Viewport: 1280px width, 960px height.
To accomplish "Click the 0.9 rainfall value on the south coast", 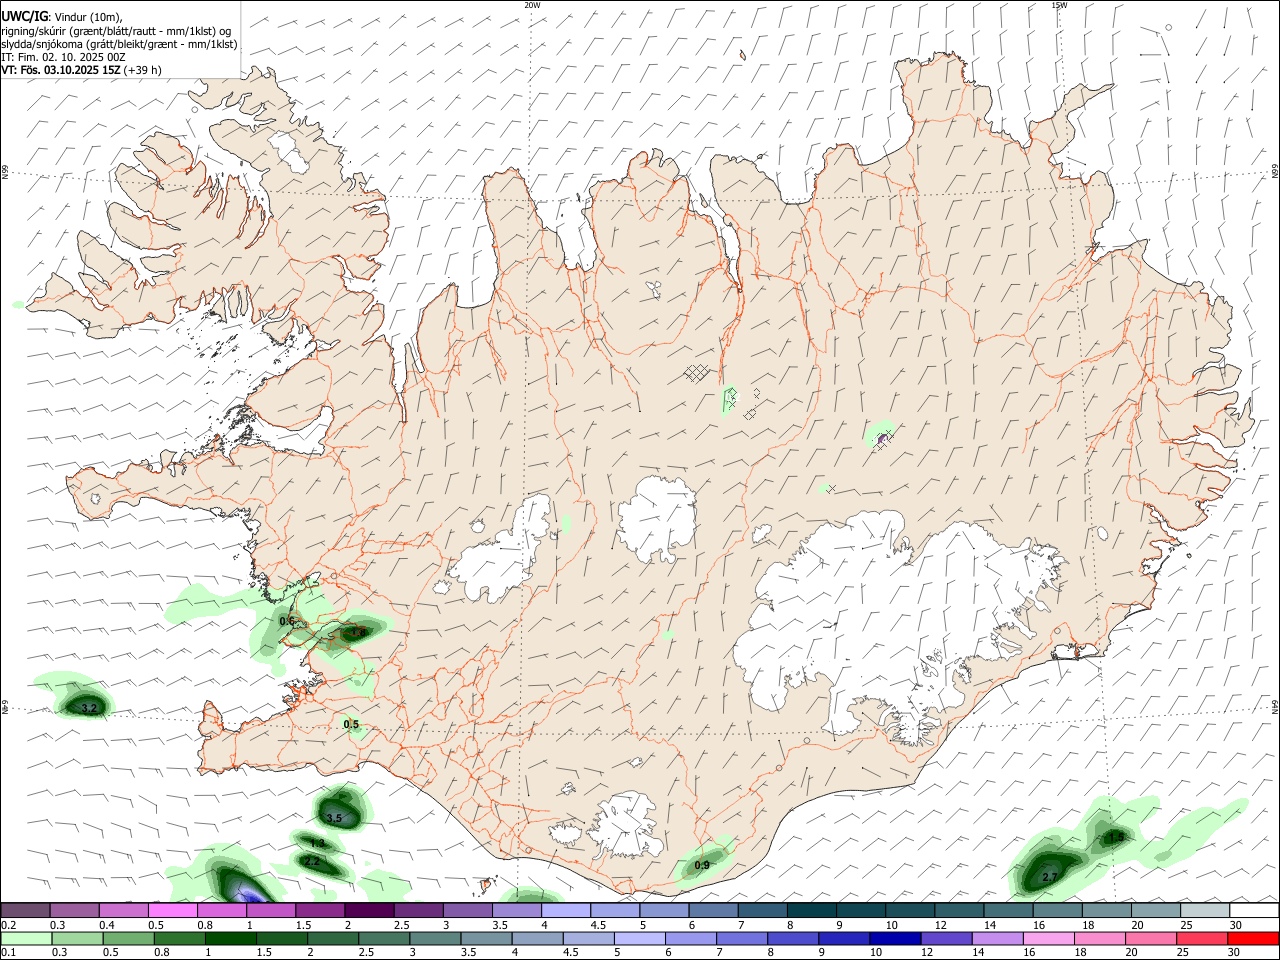I will (702, 865).
